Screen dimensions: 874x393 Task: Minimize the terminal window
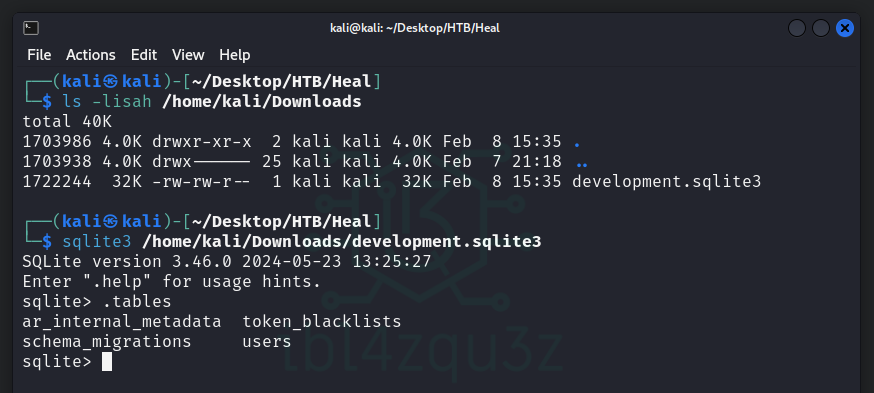point(797,28)
